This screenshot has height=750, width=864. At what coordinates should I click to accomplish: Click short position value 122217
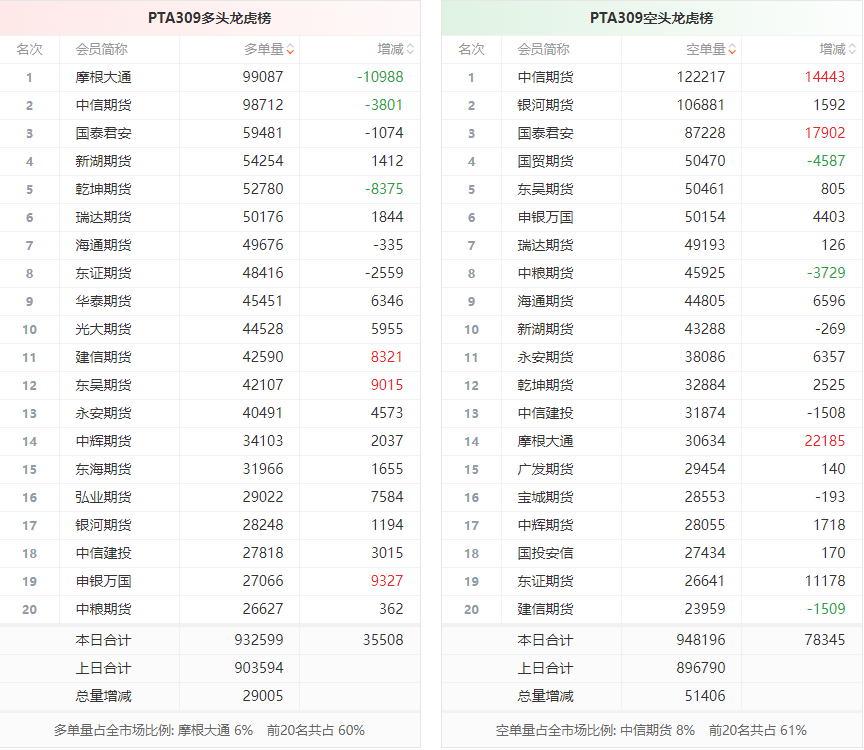click(701, 77)
